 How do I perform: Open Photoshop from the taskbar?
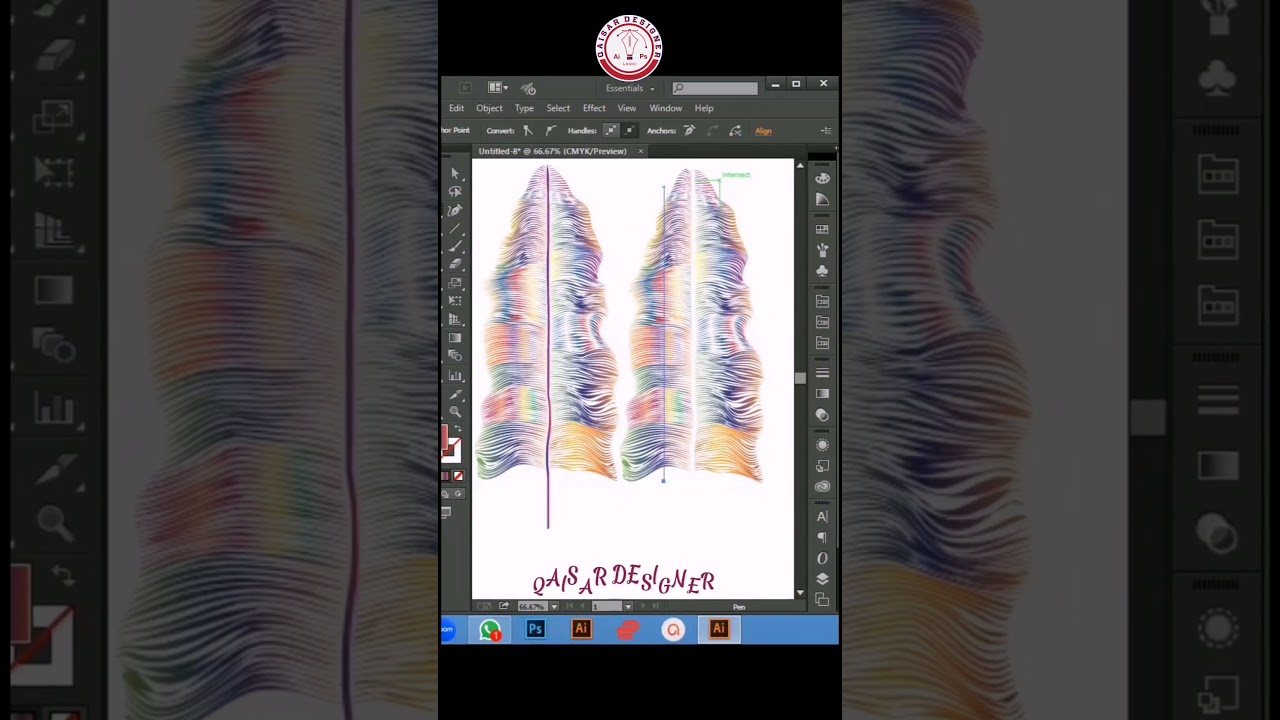point(535,630)
